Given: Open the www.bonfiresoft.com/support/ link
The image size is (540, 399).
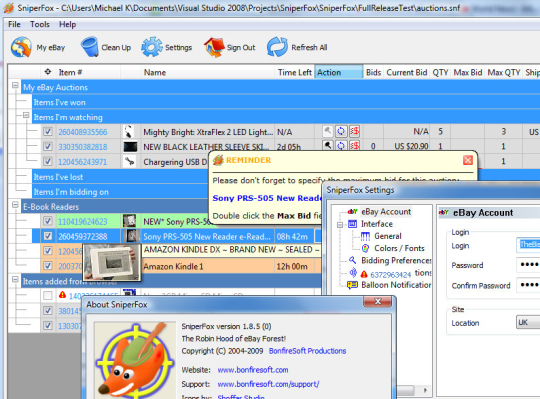Looking at the screenshot, I should click(268, 384).
